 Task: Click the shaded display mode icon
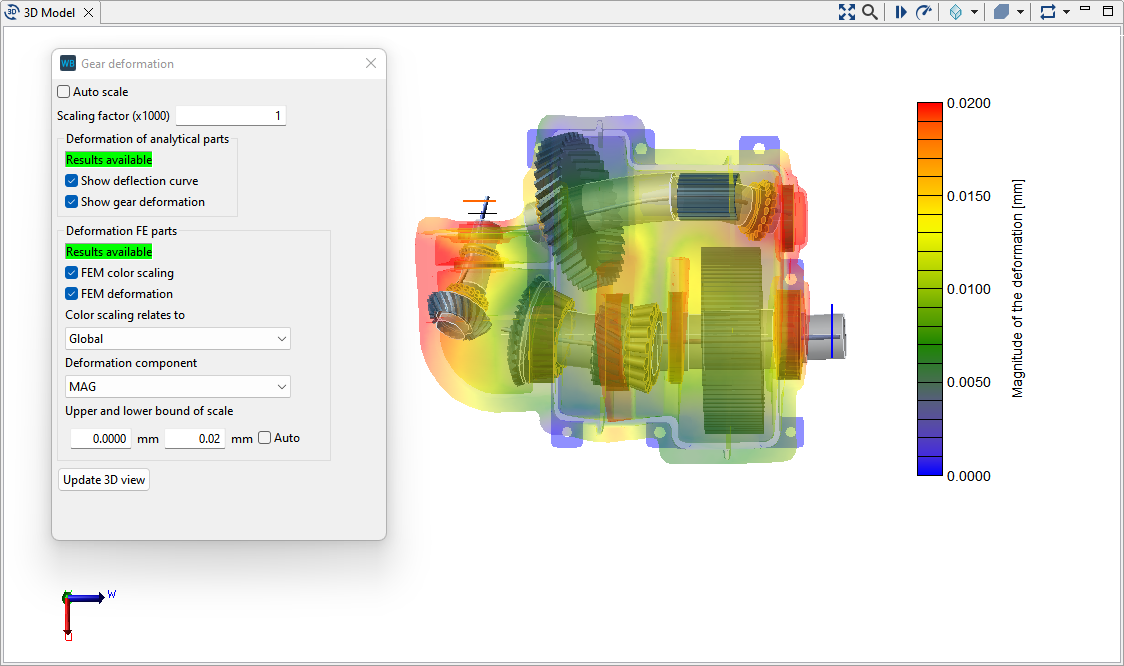point(1000,11)
